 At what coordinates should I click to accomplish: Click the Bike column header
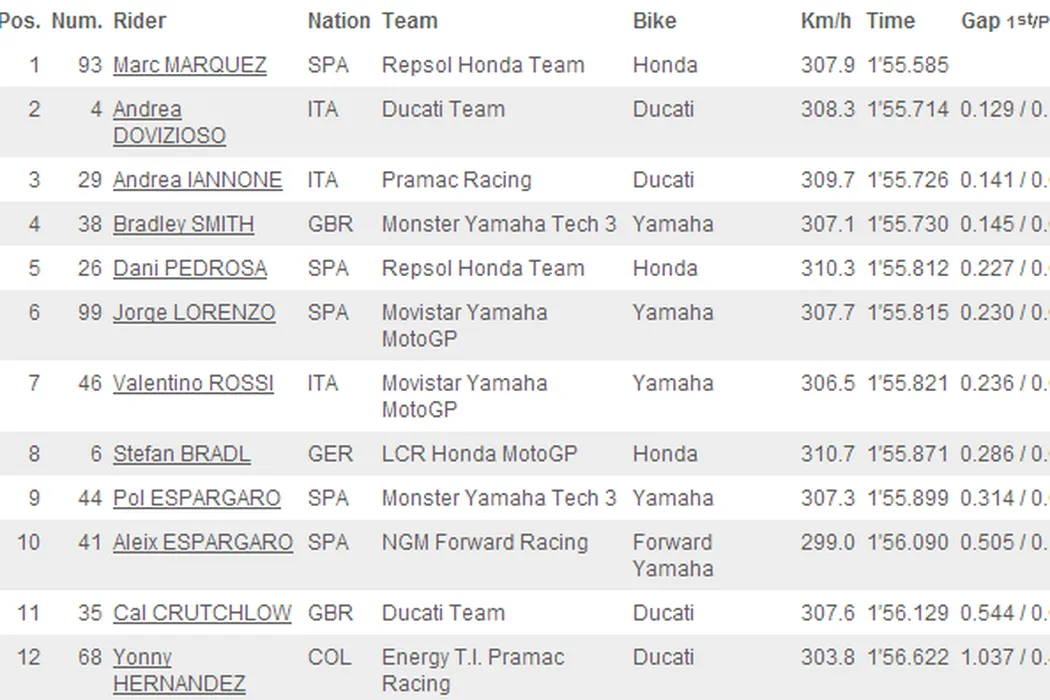pyautogui.click(x=654, y=21)
